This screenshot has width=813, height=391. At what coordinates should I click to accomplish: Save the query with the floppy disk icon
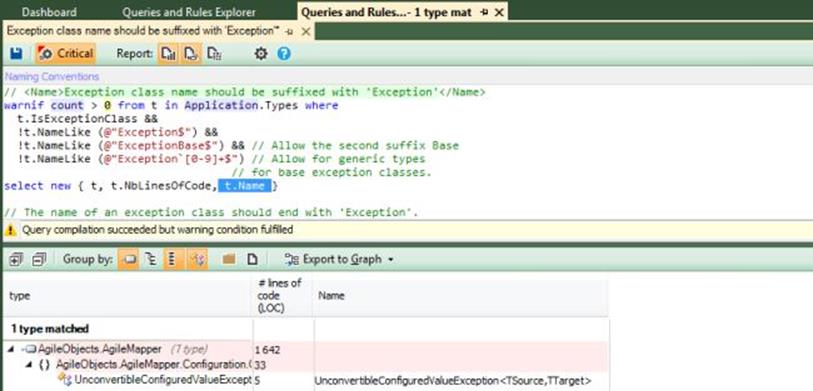(x=16, y=53)
